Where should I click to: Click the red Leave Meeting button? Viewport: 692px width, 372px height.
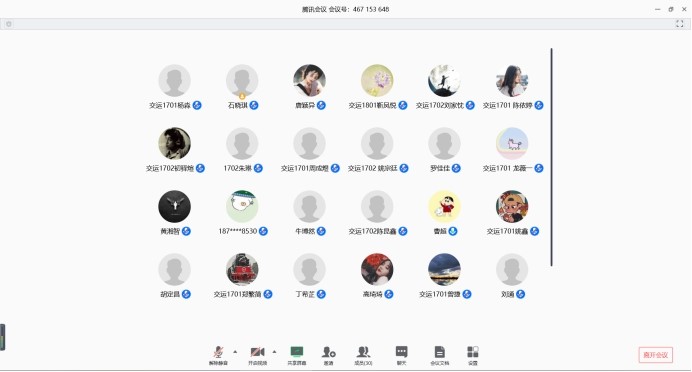(x=655, y=355)
